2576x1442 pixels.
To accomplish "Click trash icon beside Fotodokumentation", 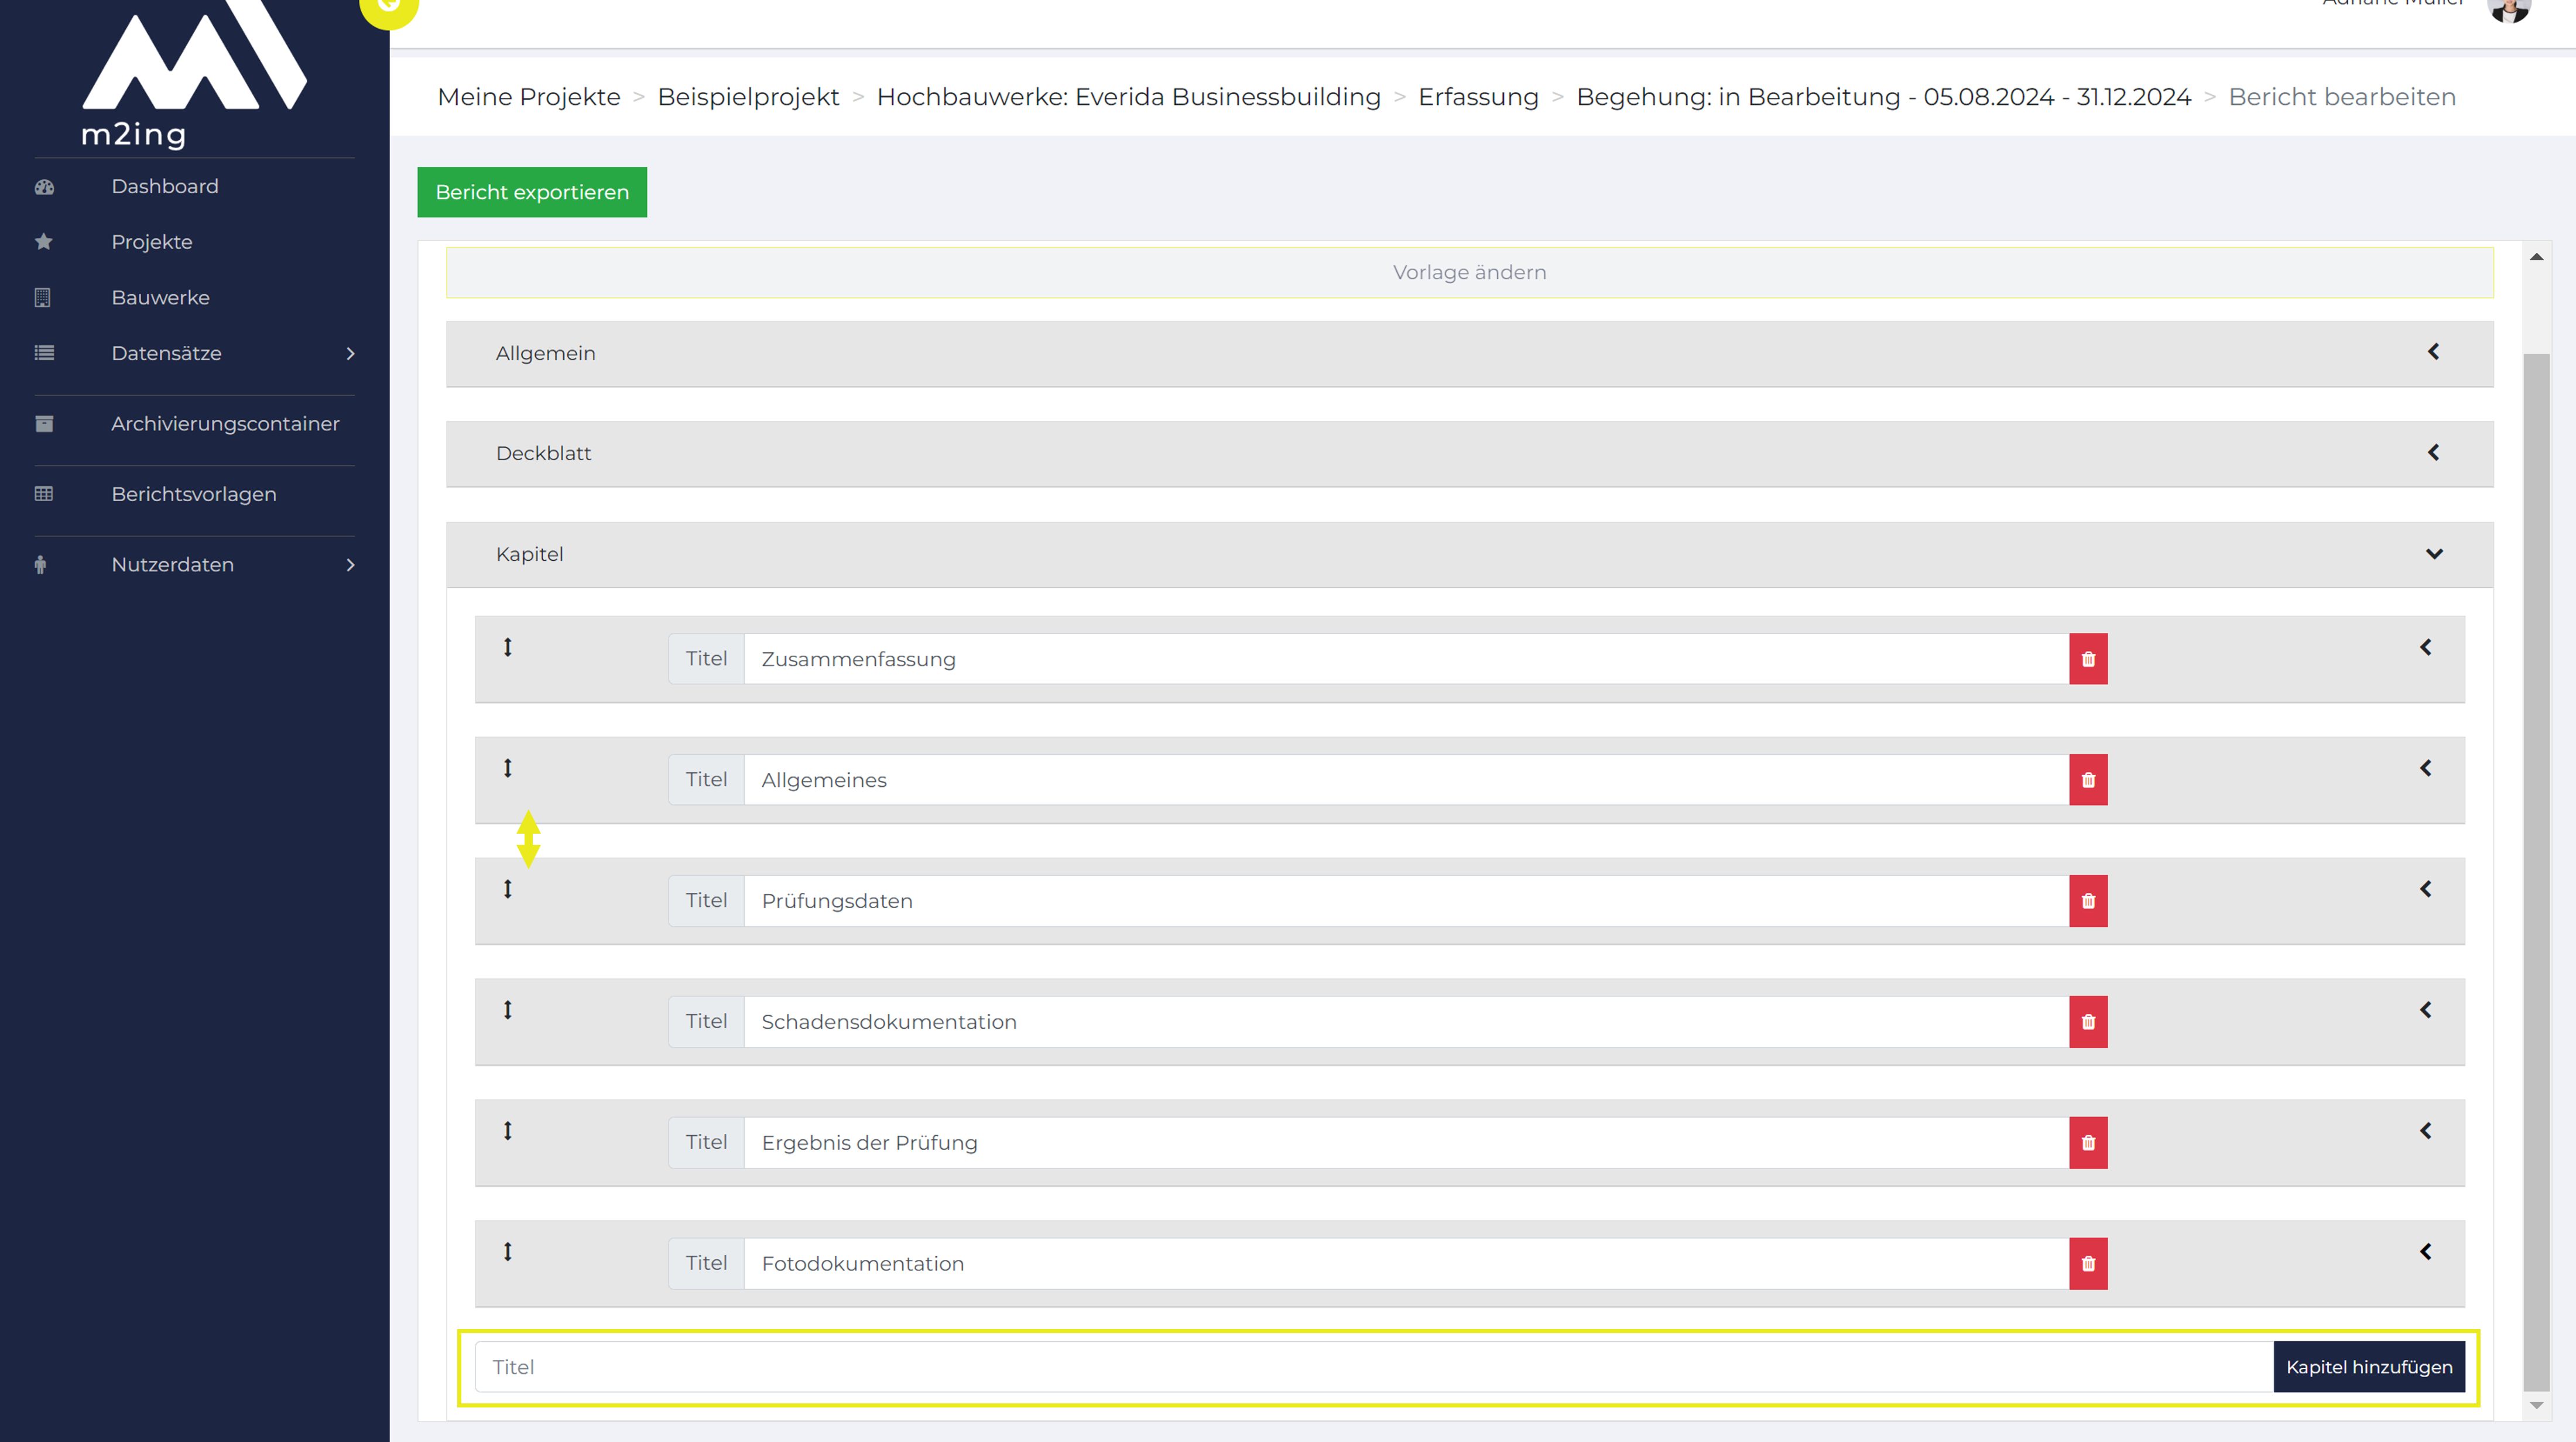I will tap(2088, 1264).
